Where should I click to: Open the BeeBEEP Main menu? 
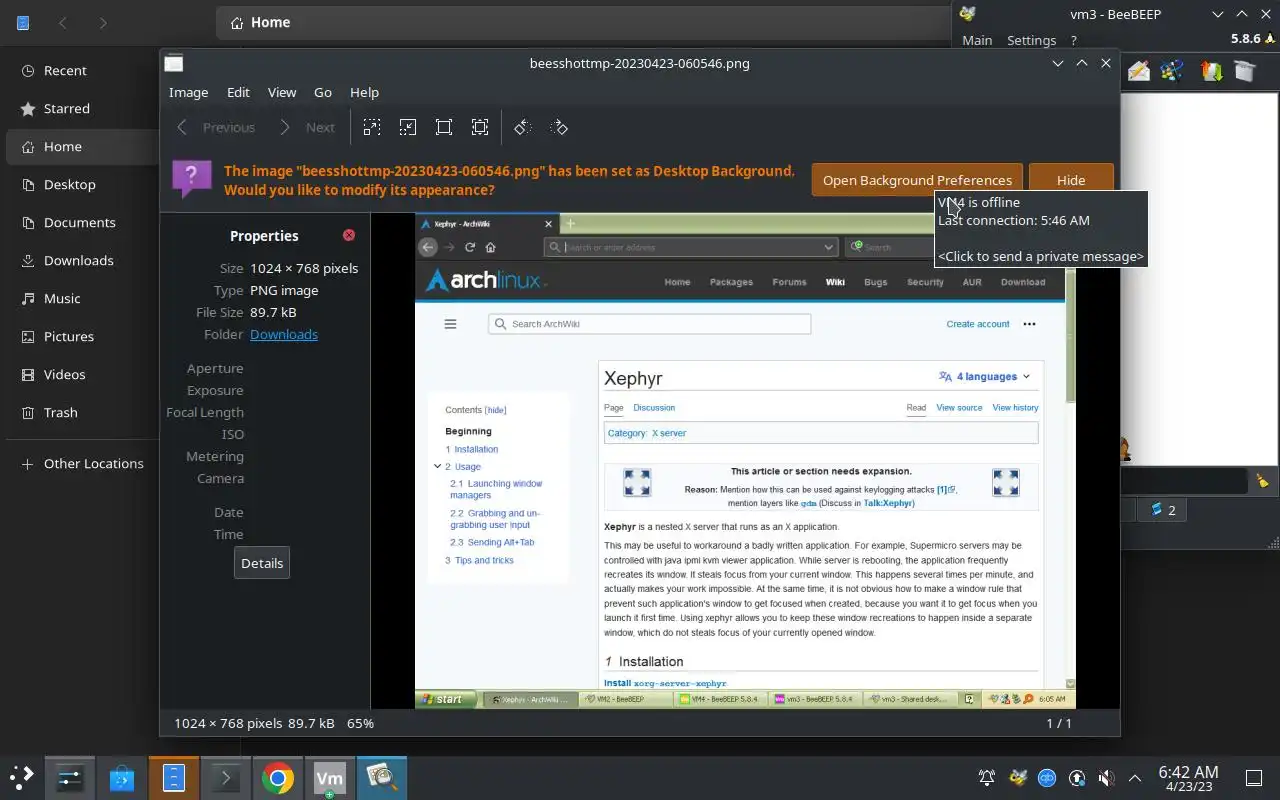[977, 40]
